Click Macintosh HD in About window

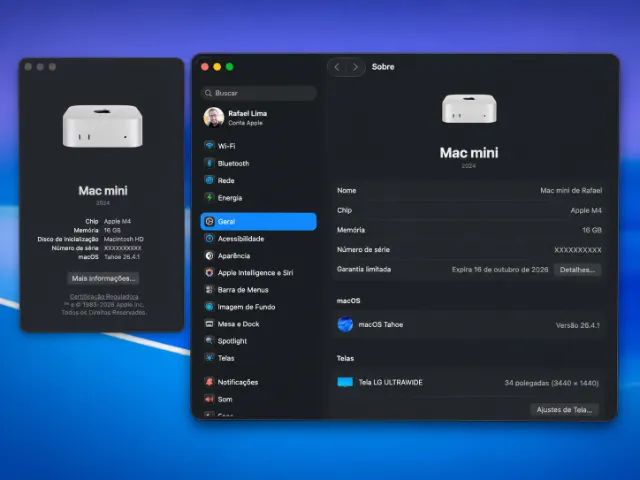click(124, 239)
